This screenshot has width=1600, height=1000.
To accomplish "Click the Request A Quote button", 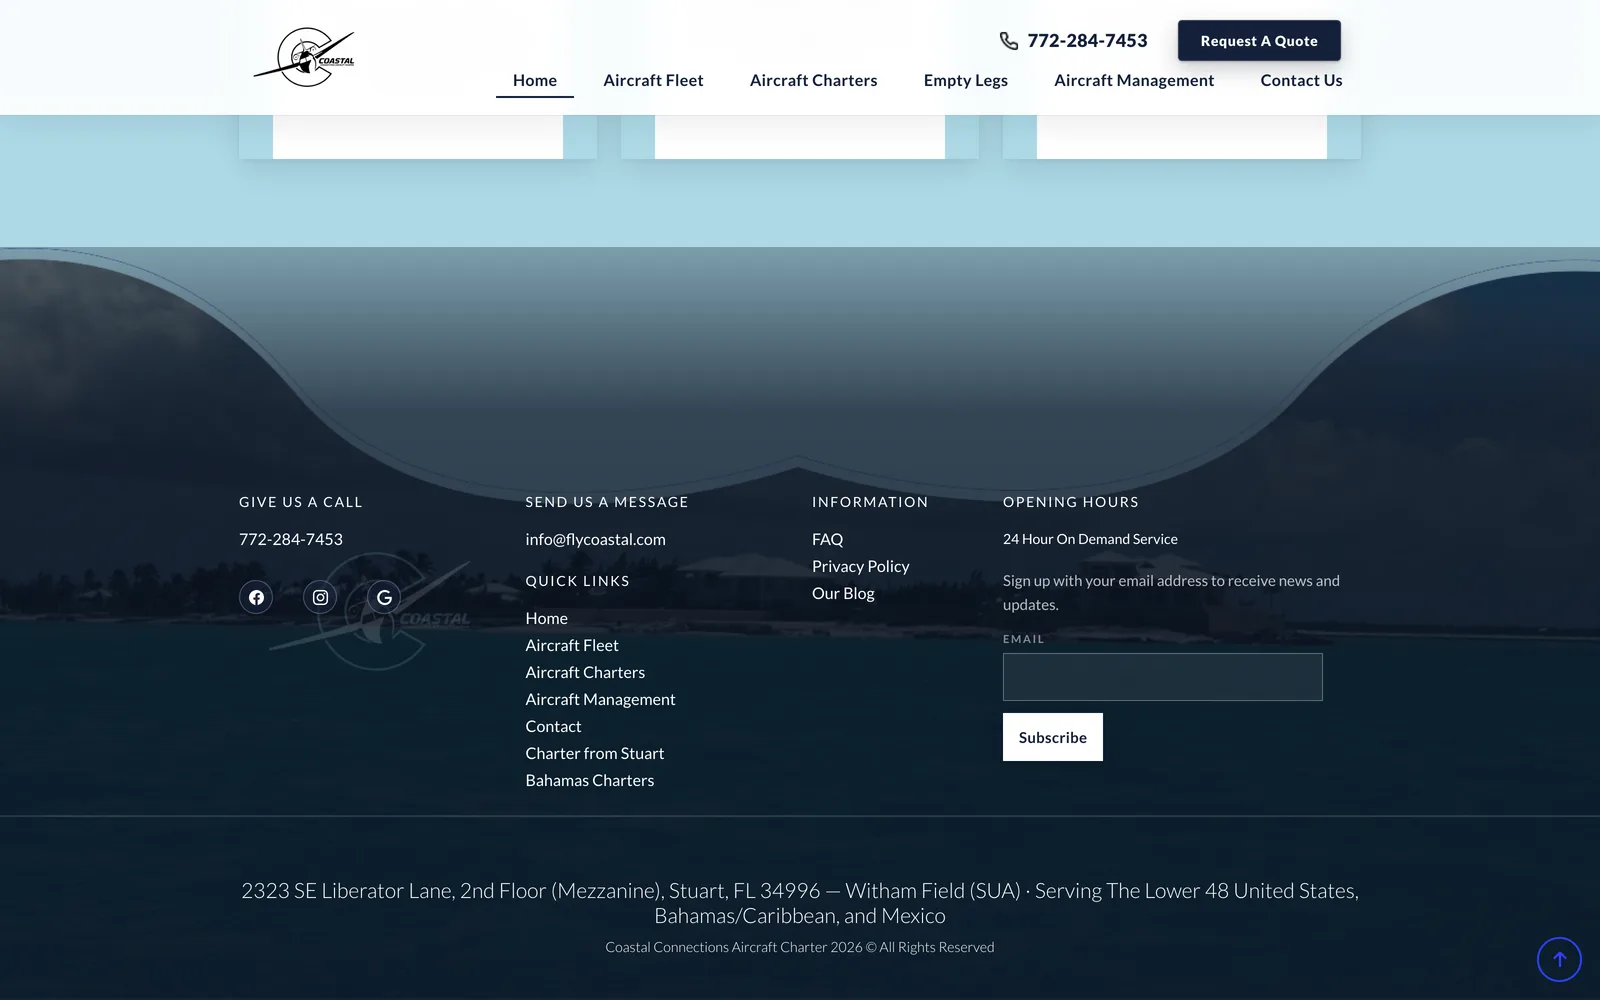I will point(1259,41).
